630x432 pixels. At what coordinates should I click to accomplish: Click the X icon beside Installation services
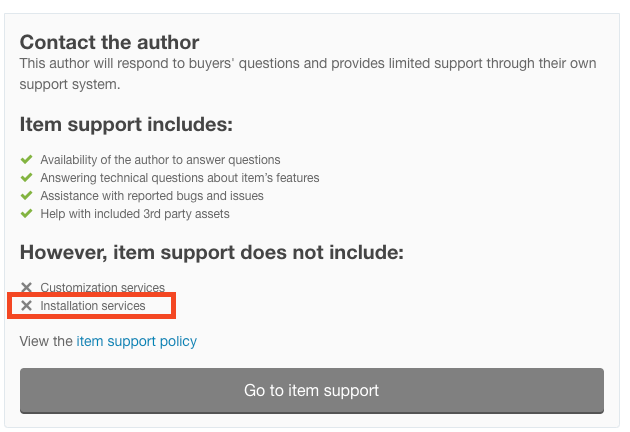pos(27,305)
